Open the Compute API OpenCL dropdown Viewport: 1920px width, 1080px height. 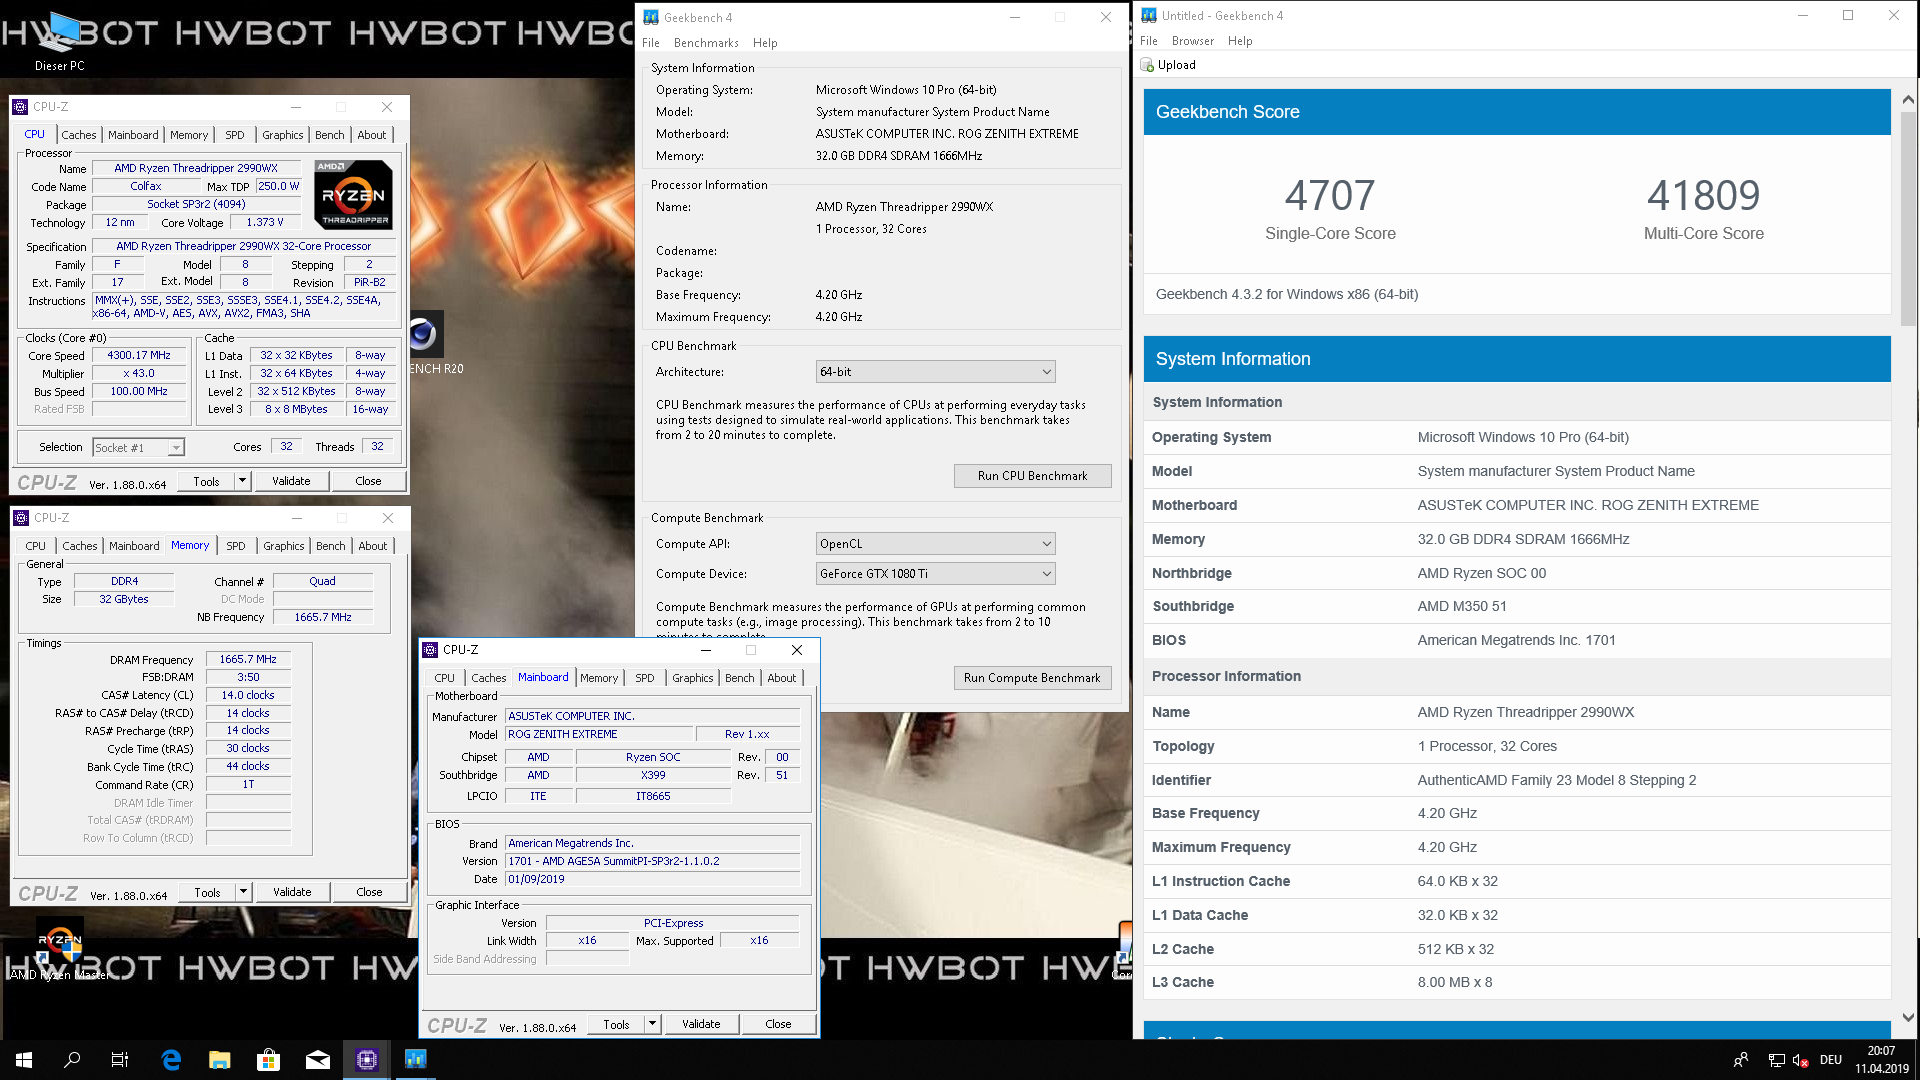(x=935, y=544)
